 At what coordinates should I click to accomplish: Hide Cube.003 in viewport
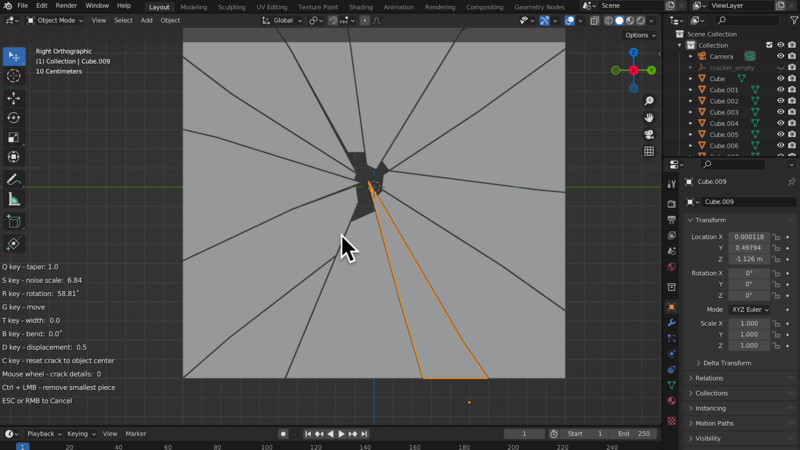click(781, 112)
